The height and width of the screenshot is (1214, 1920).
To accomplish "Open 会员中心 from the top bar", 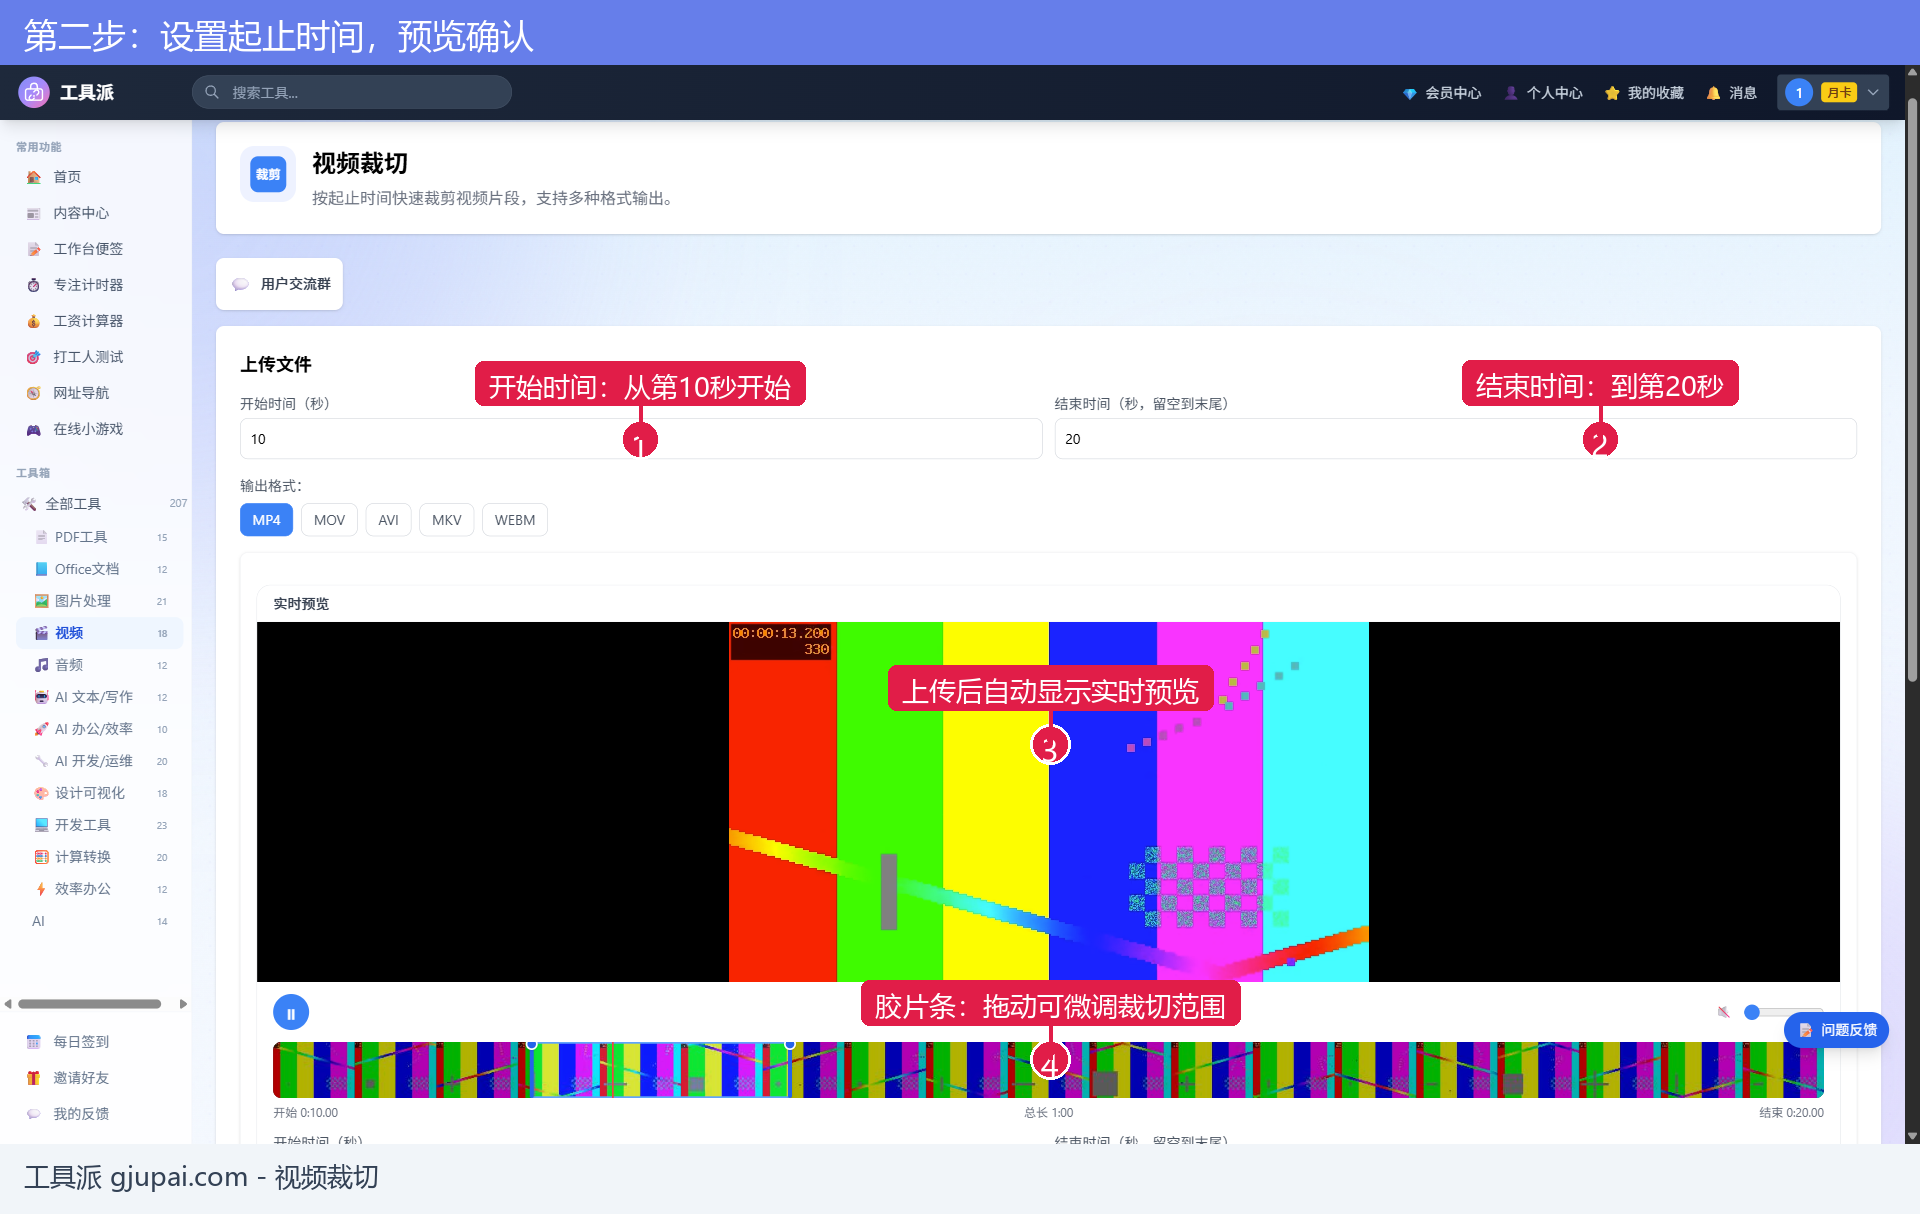I will click(x=1441, y=93).
